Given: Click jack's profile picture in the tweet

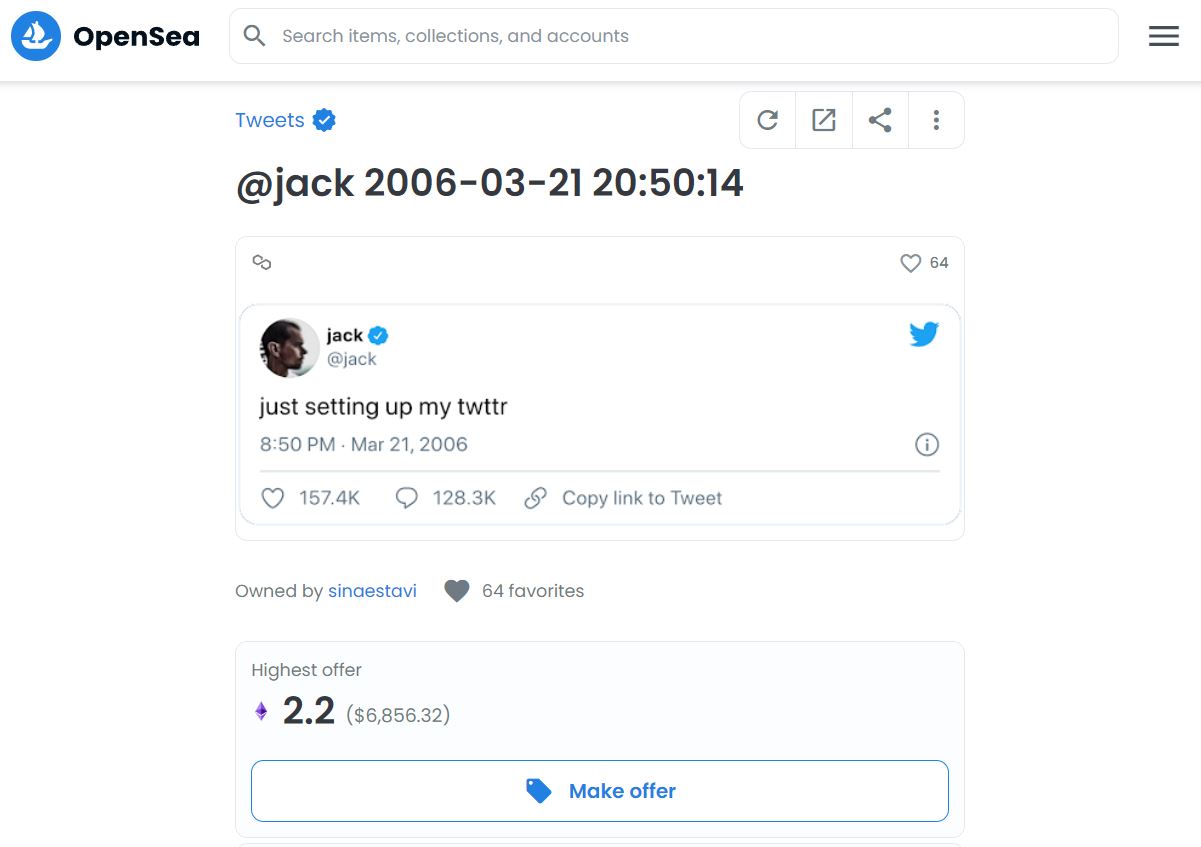Looking at the screenshot, I should tap(290, 348).
